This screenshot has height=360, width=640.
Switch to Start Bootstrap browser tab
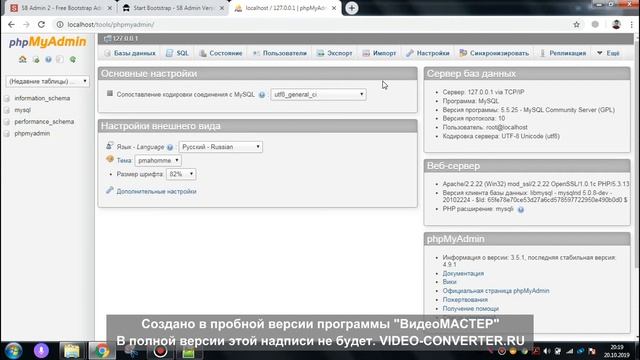point(173,8)
